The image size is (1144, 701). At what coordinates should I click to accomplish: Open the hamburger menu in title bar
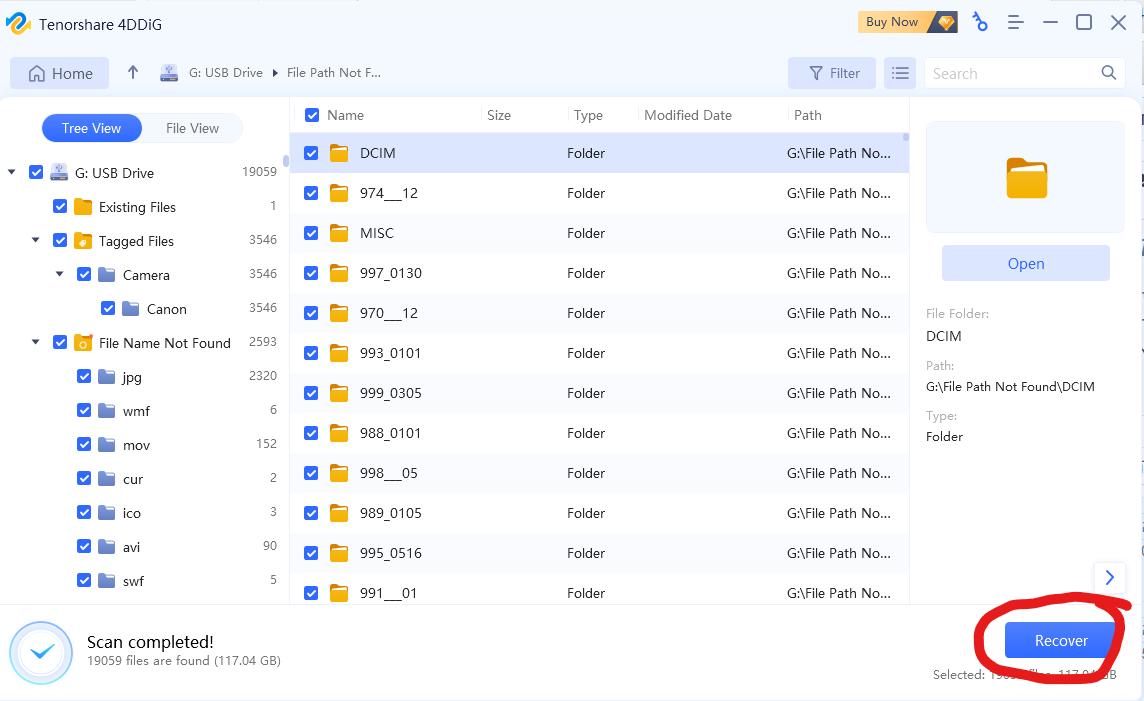click(1016, 22)
